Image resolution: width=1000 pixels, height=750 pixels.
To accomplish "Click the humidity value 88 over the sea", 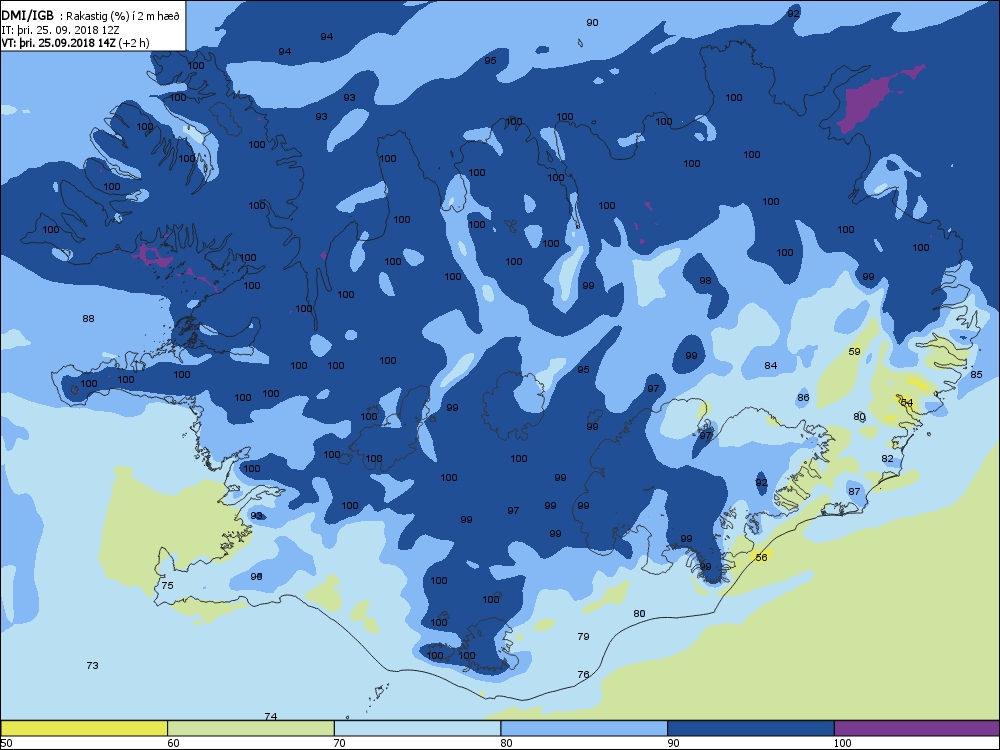I will (x=88, y=318).
